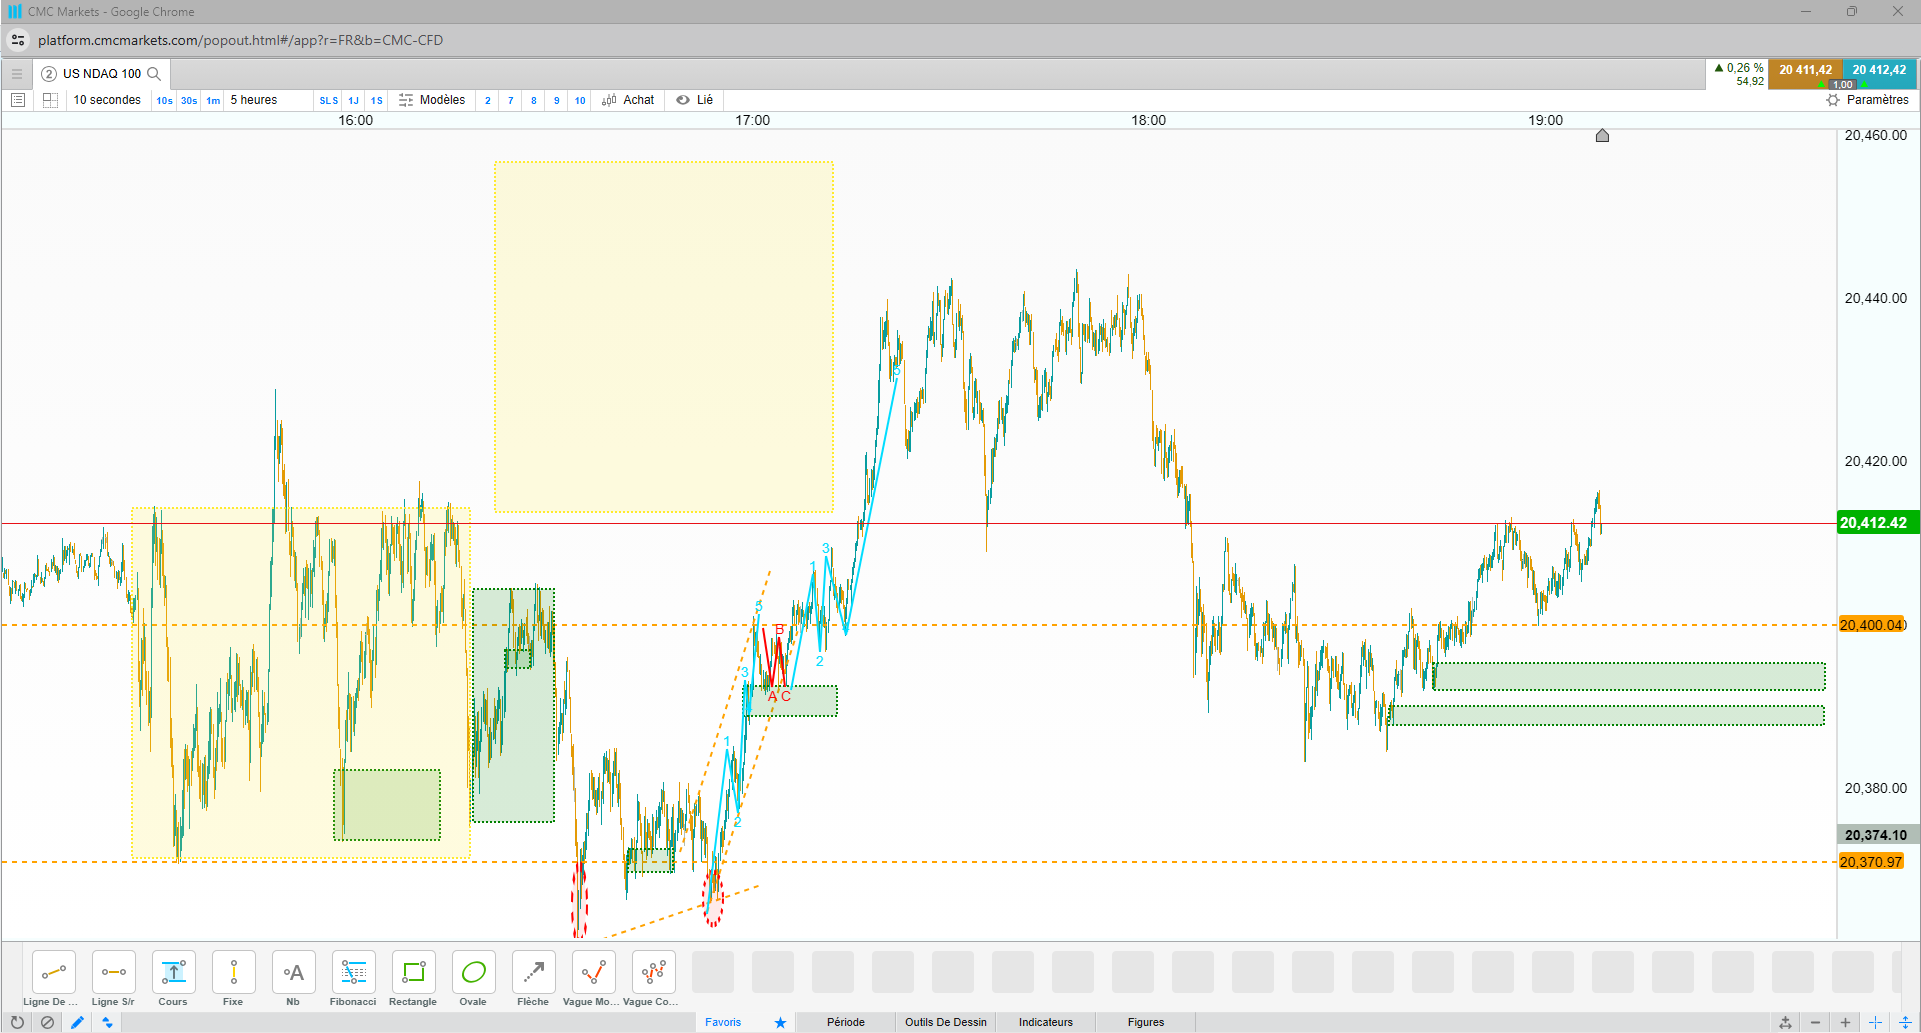Select the Fixe vertical line tool
Screen dimensions: 1921x1033
(x=234, y=972)
